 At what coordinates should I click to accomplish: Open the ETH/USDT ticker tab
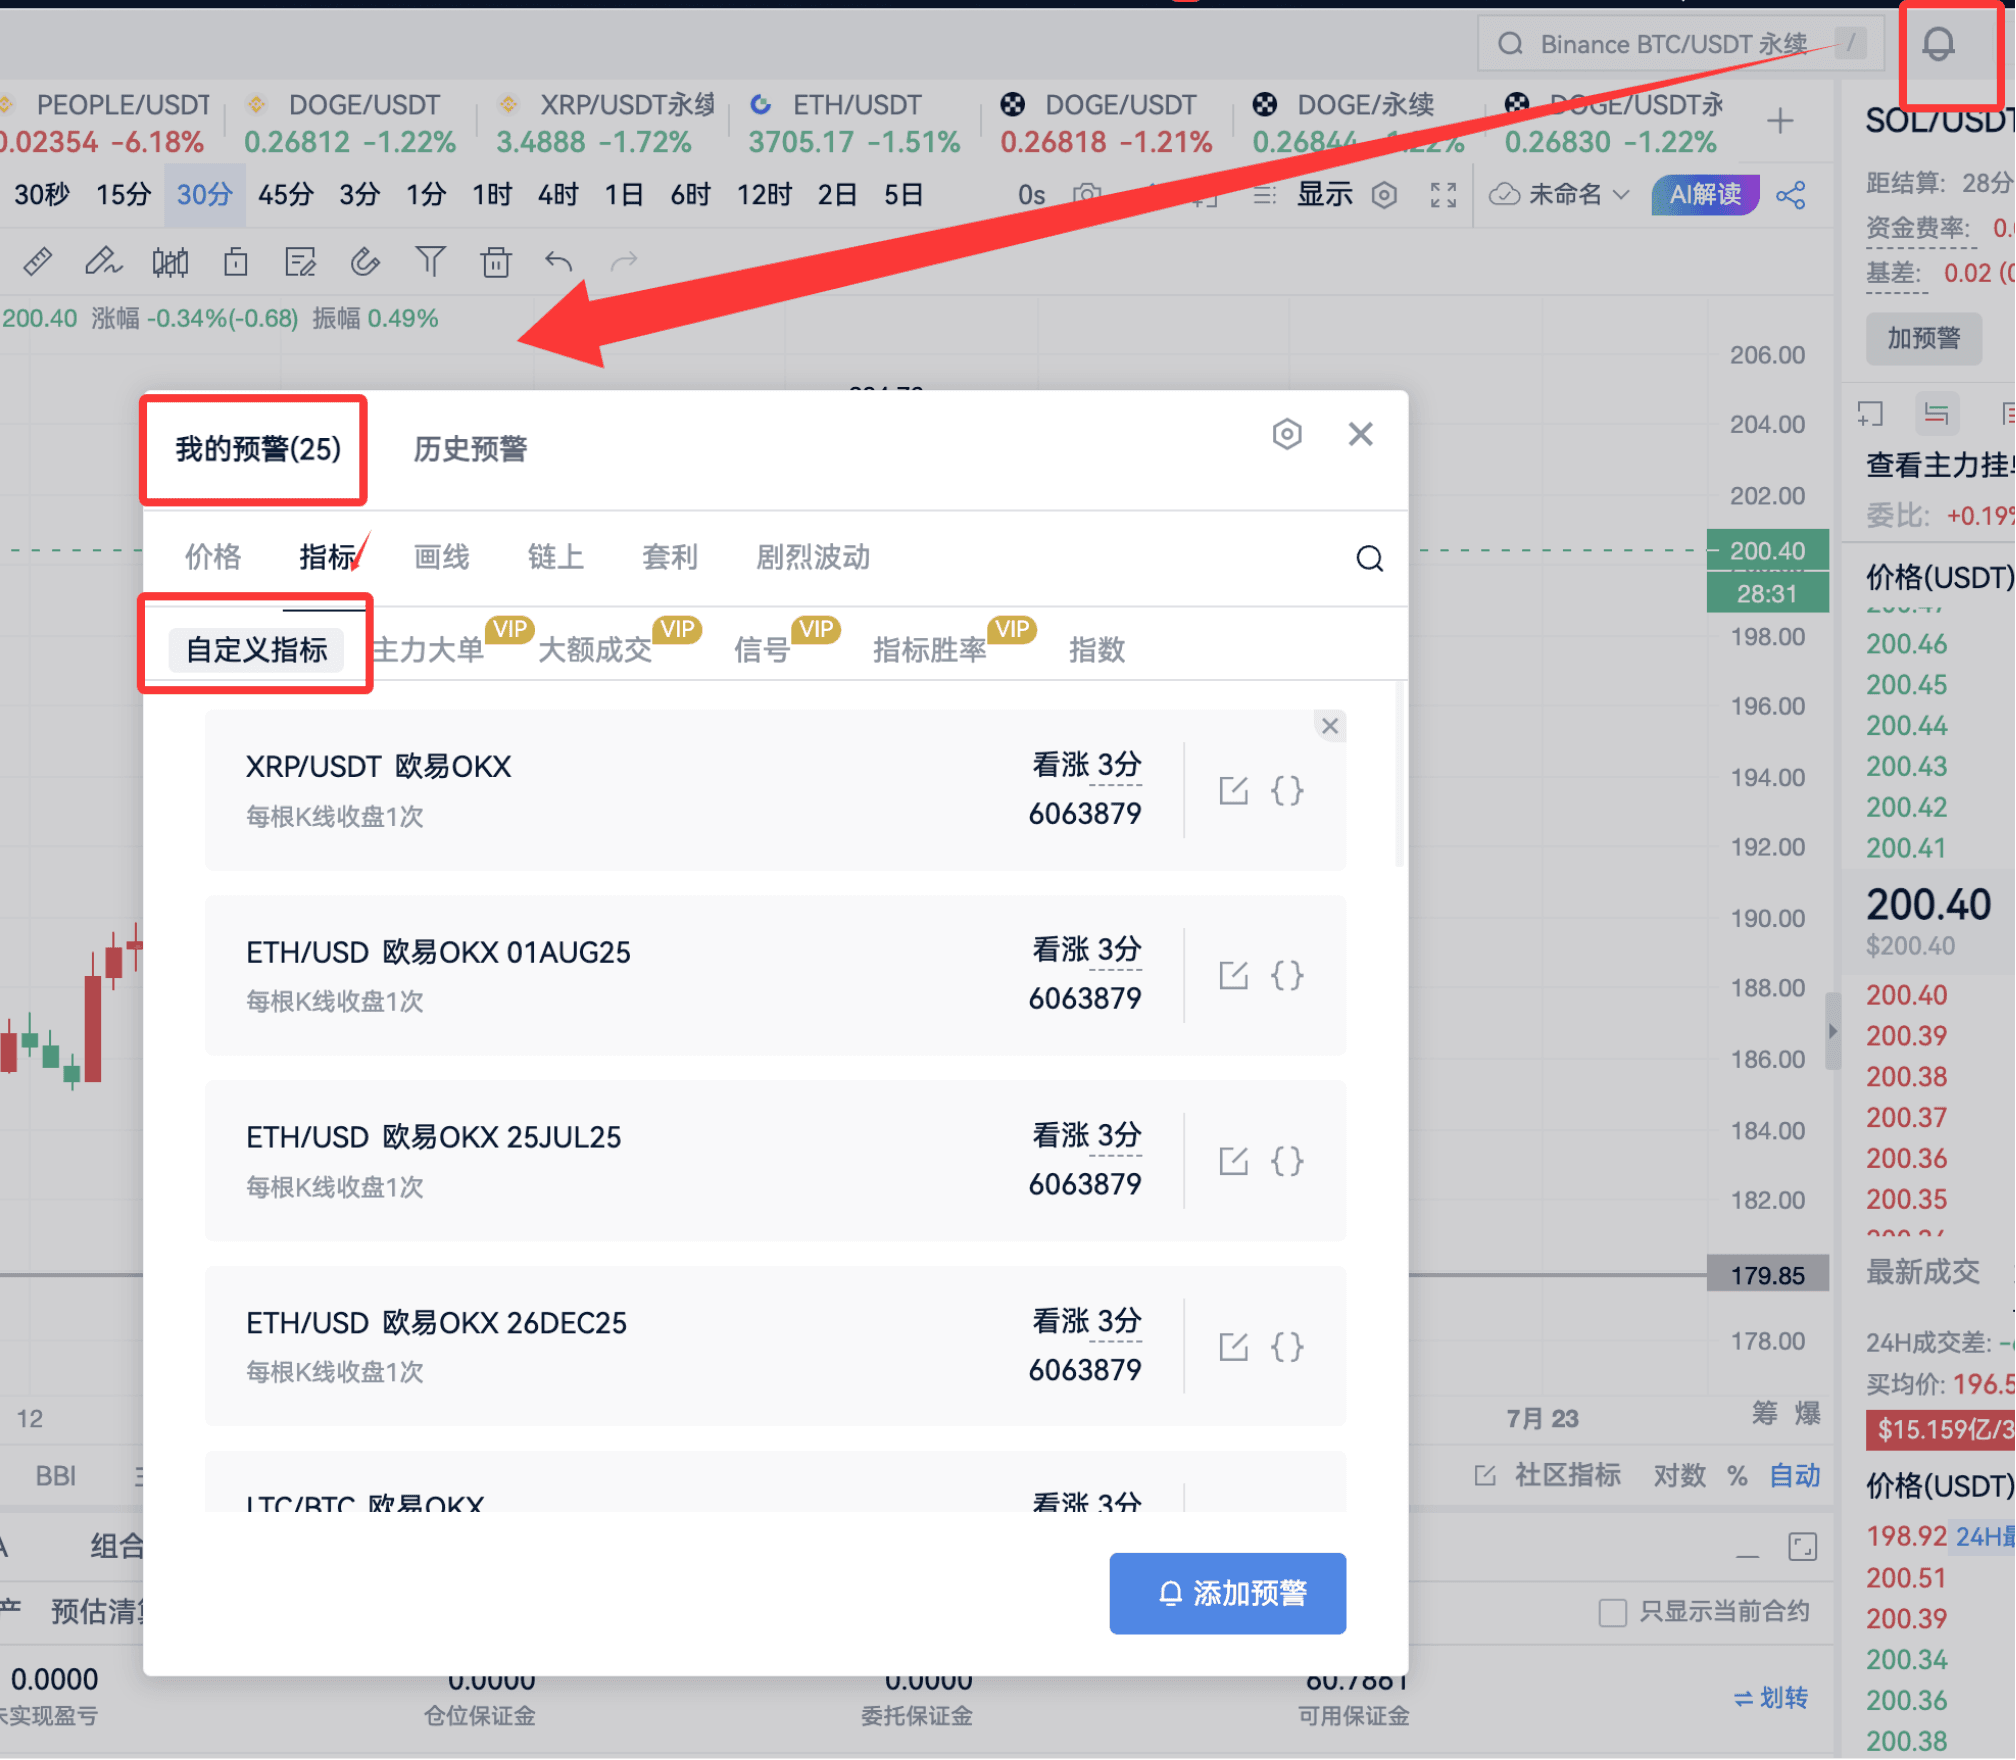coord(853,122)
